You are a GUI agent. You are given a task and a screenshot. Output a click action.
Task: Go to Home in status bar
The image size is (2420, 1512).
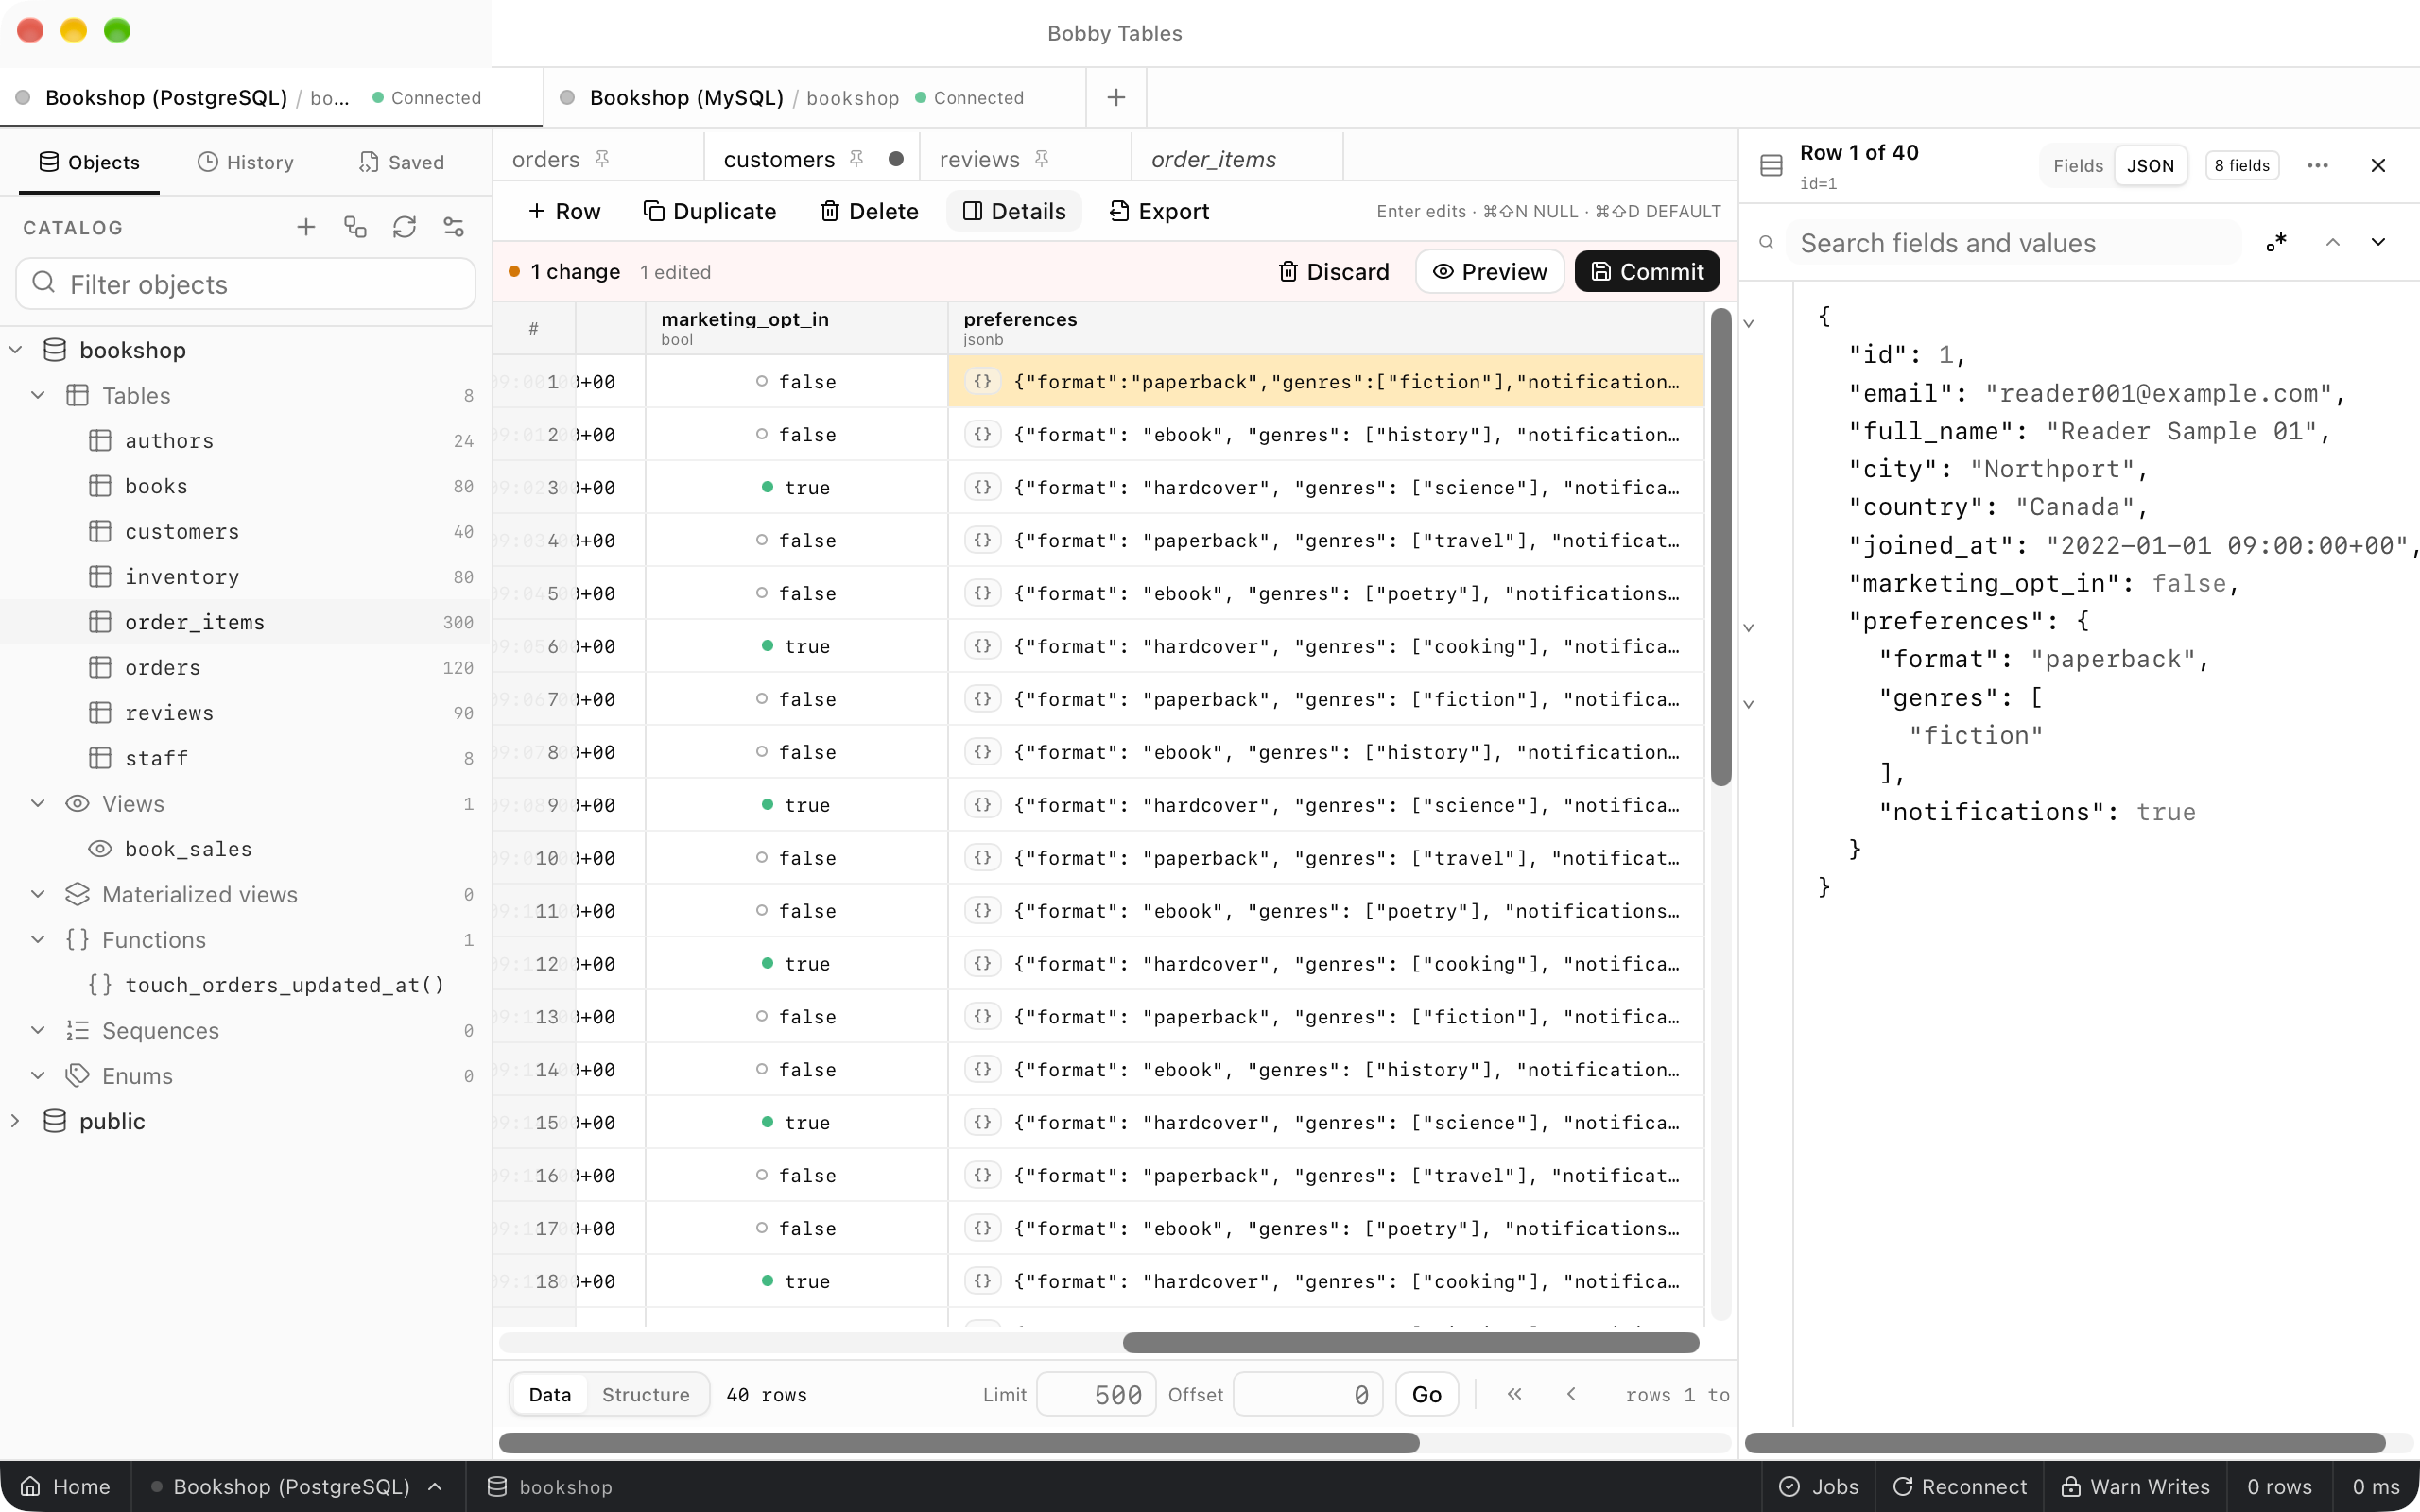[x=65, y=1487]
